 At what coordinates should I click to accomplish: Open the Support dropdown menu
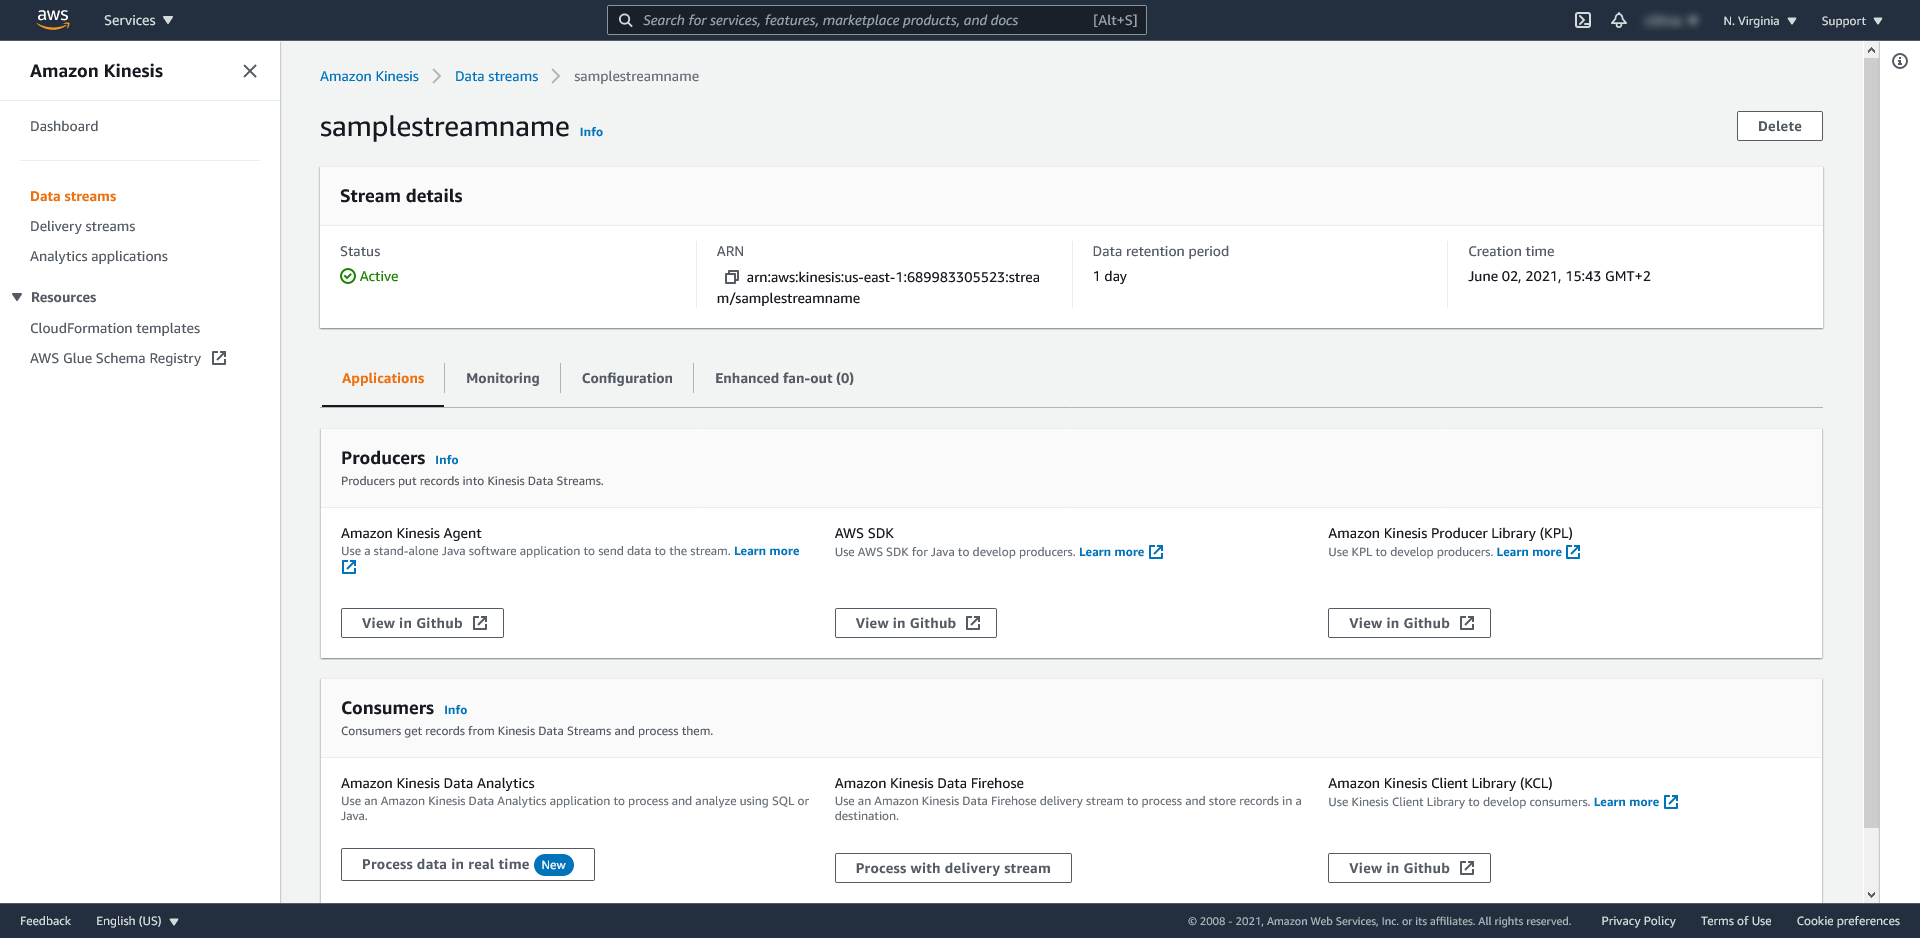coord(1851,21)
